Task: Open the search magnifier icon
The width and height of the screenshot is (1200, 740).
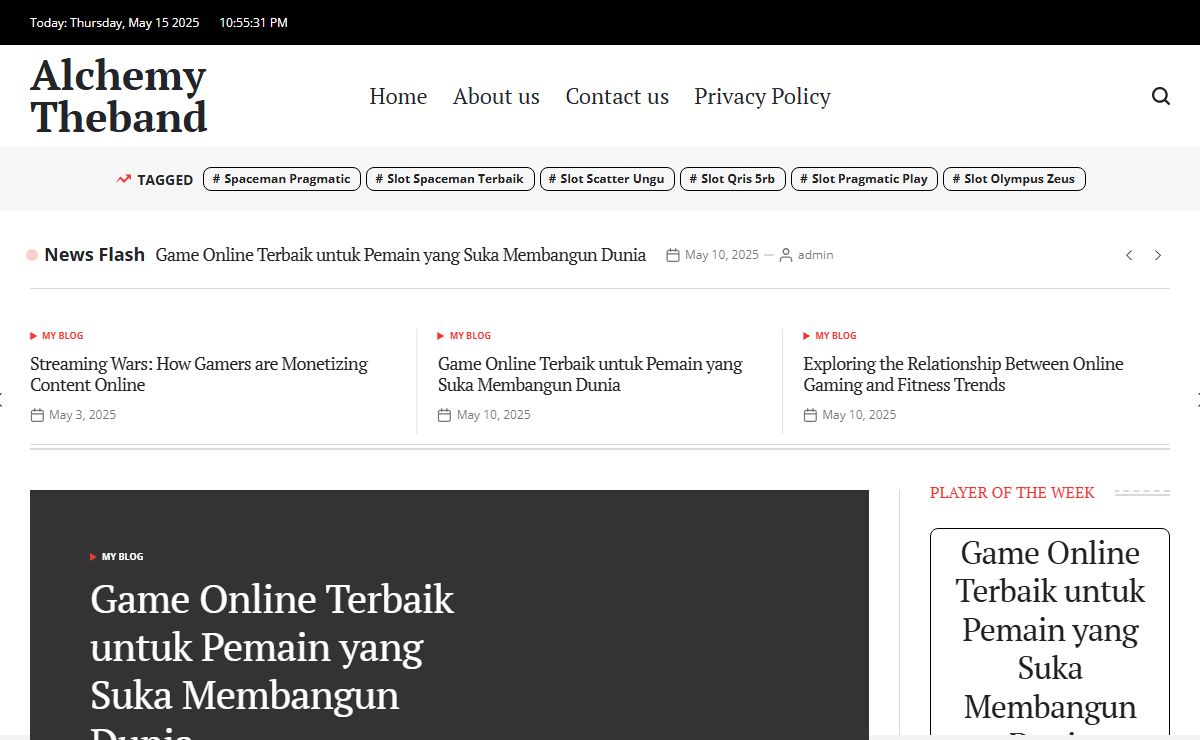Action: (x=1161, y=96)
